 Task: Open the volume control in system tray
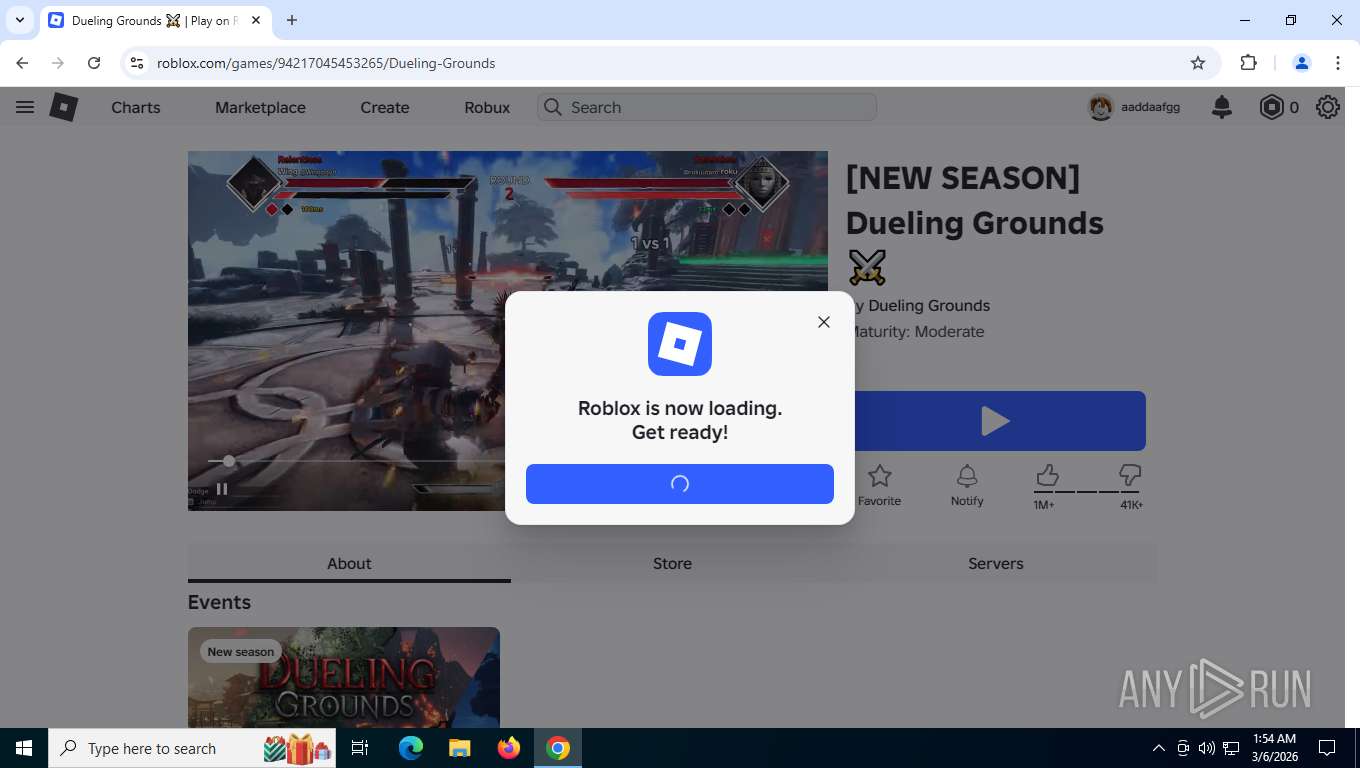click(1207, 748)
